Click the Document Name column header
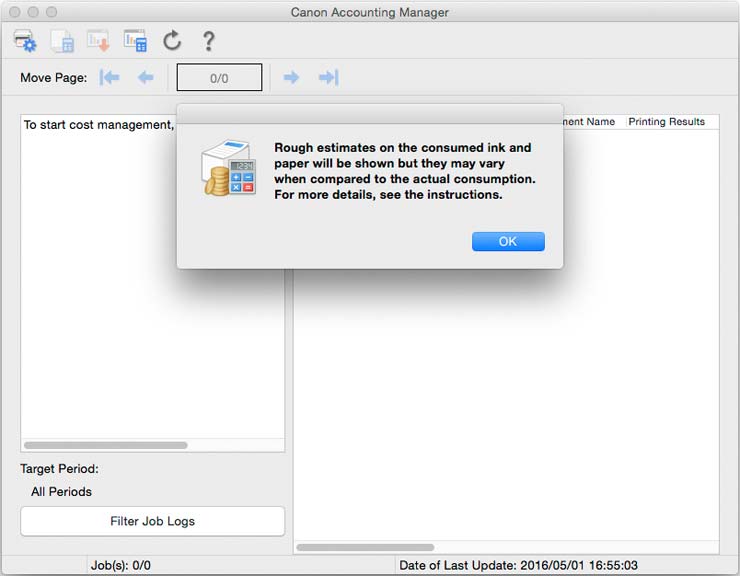This screenshot has width=740, height=576. click(x=589, y=121)
